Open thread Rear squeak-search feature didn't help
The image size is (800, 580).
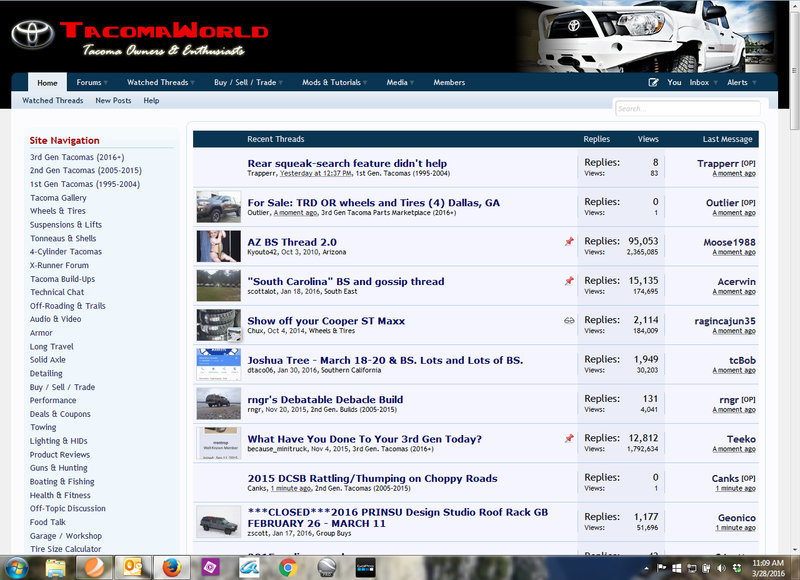click(347, 163)
